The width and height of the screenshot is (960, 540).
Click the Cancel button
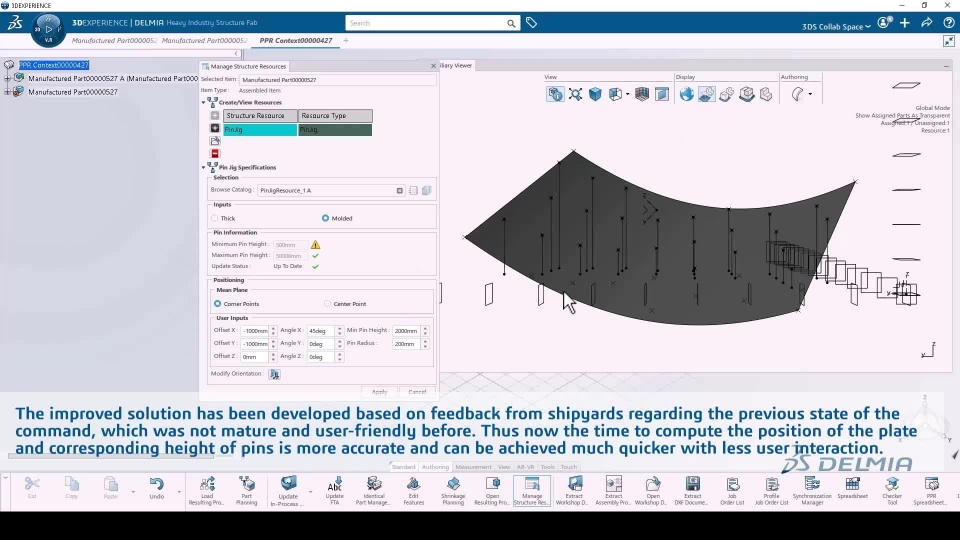tap(417, 392)
